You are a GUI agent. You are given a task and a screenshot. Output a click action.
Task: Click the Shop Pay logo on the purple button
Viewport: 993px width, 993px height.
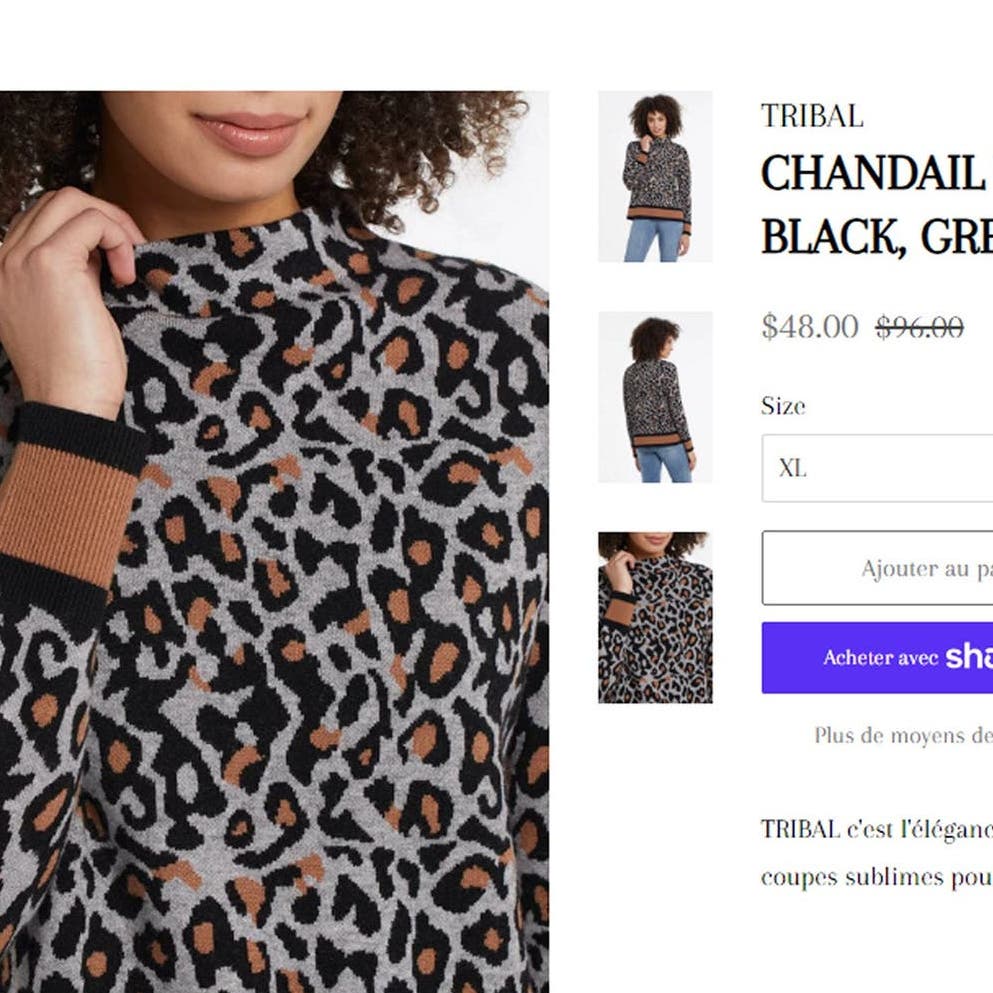pyautogui.click(x=969, y=657)
